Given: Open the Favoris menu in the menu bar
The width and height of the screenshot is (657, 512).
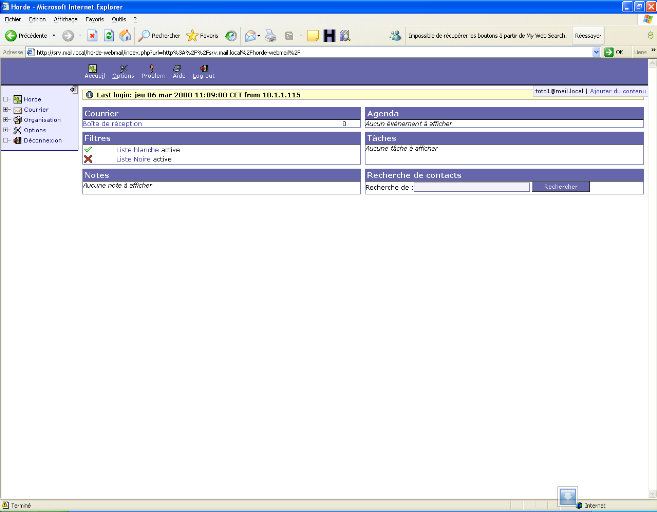Looking at the screenshot, I should click(95, 19).
